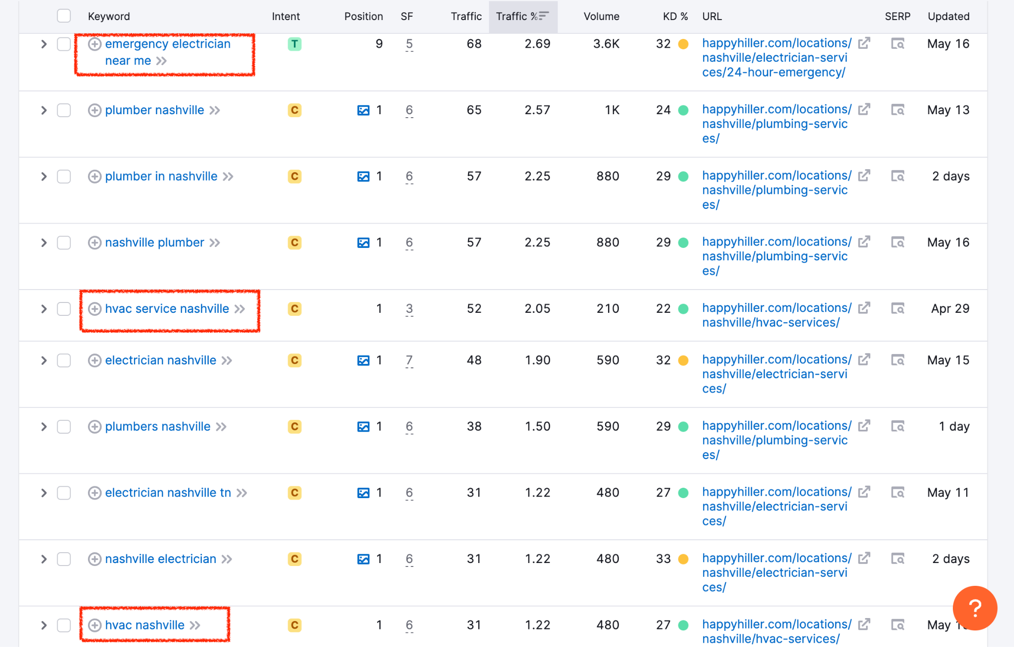This screenshot has width=1014, height=647.
Task: Open the 24-hour-emergency URL link
Action: (777, 58)
